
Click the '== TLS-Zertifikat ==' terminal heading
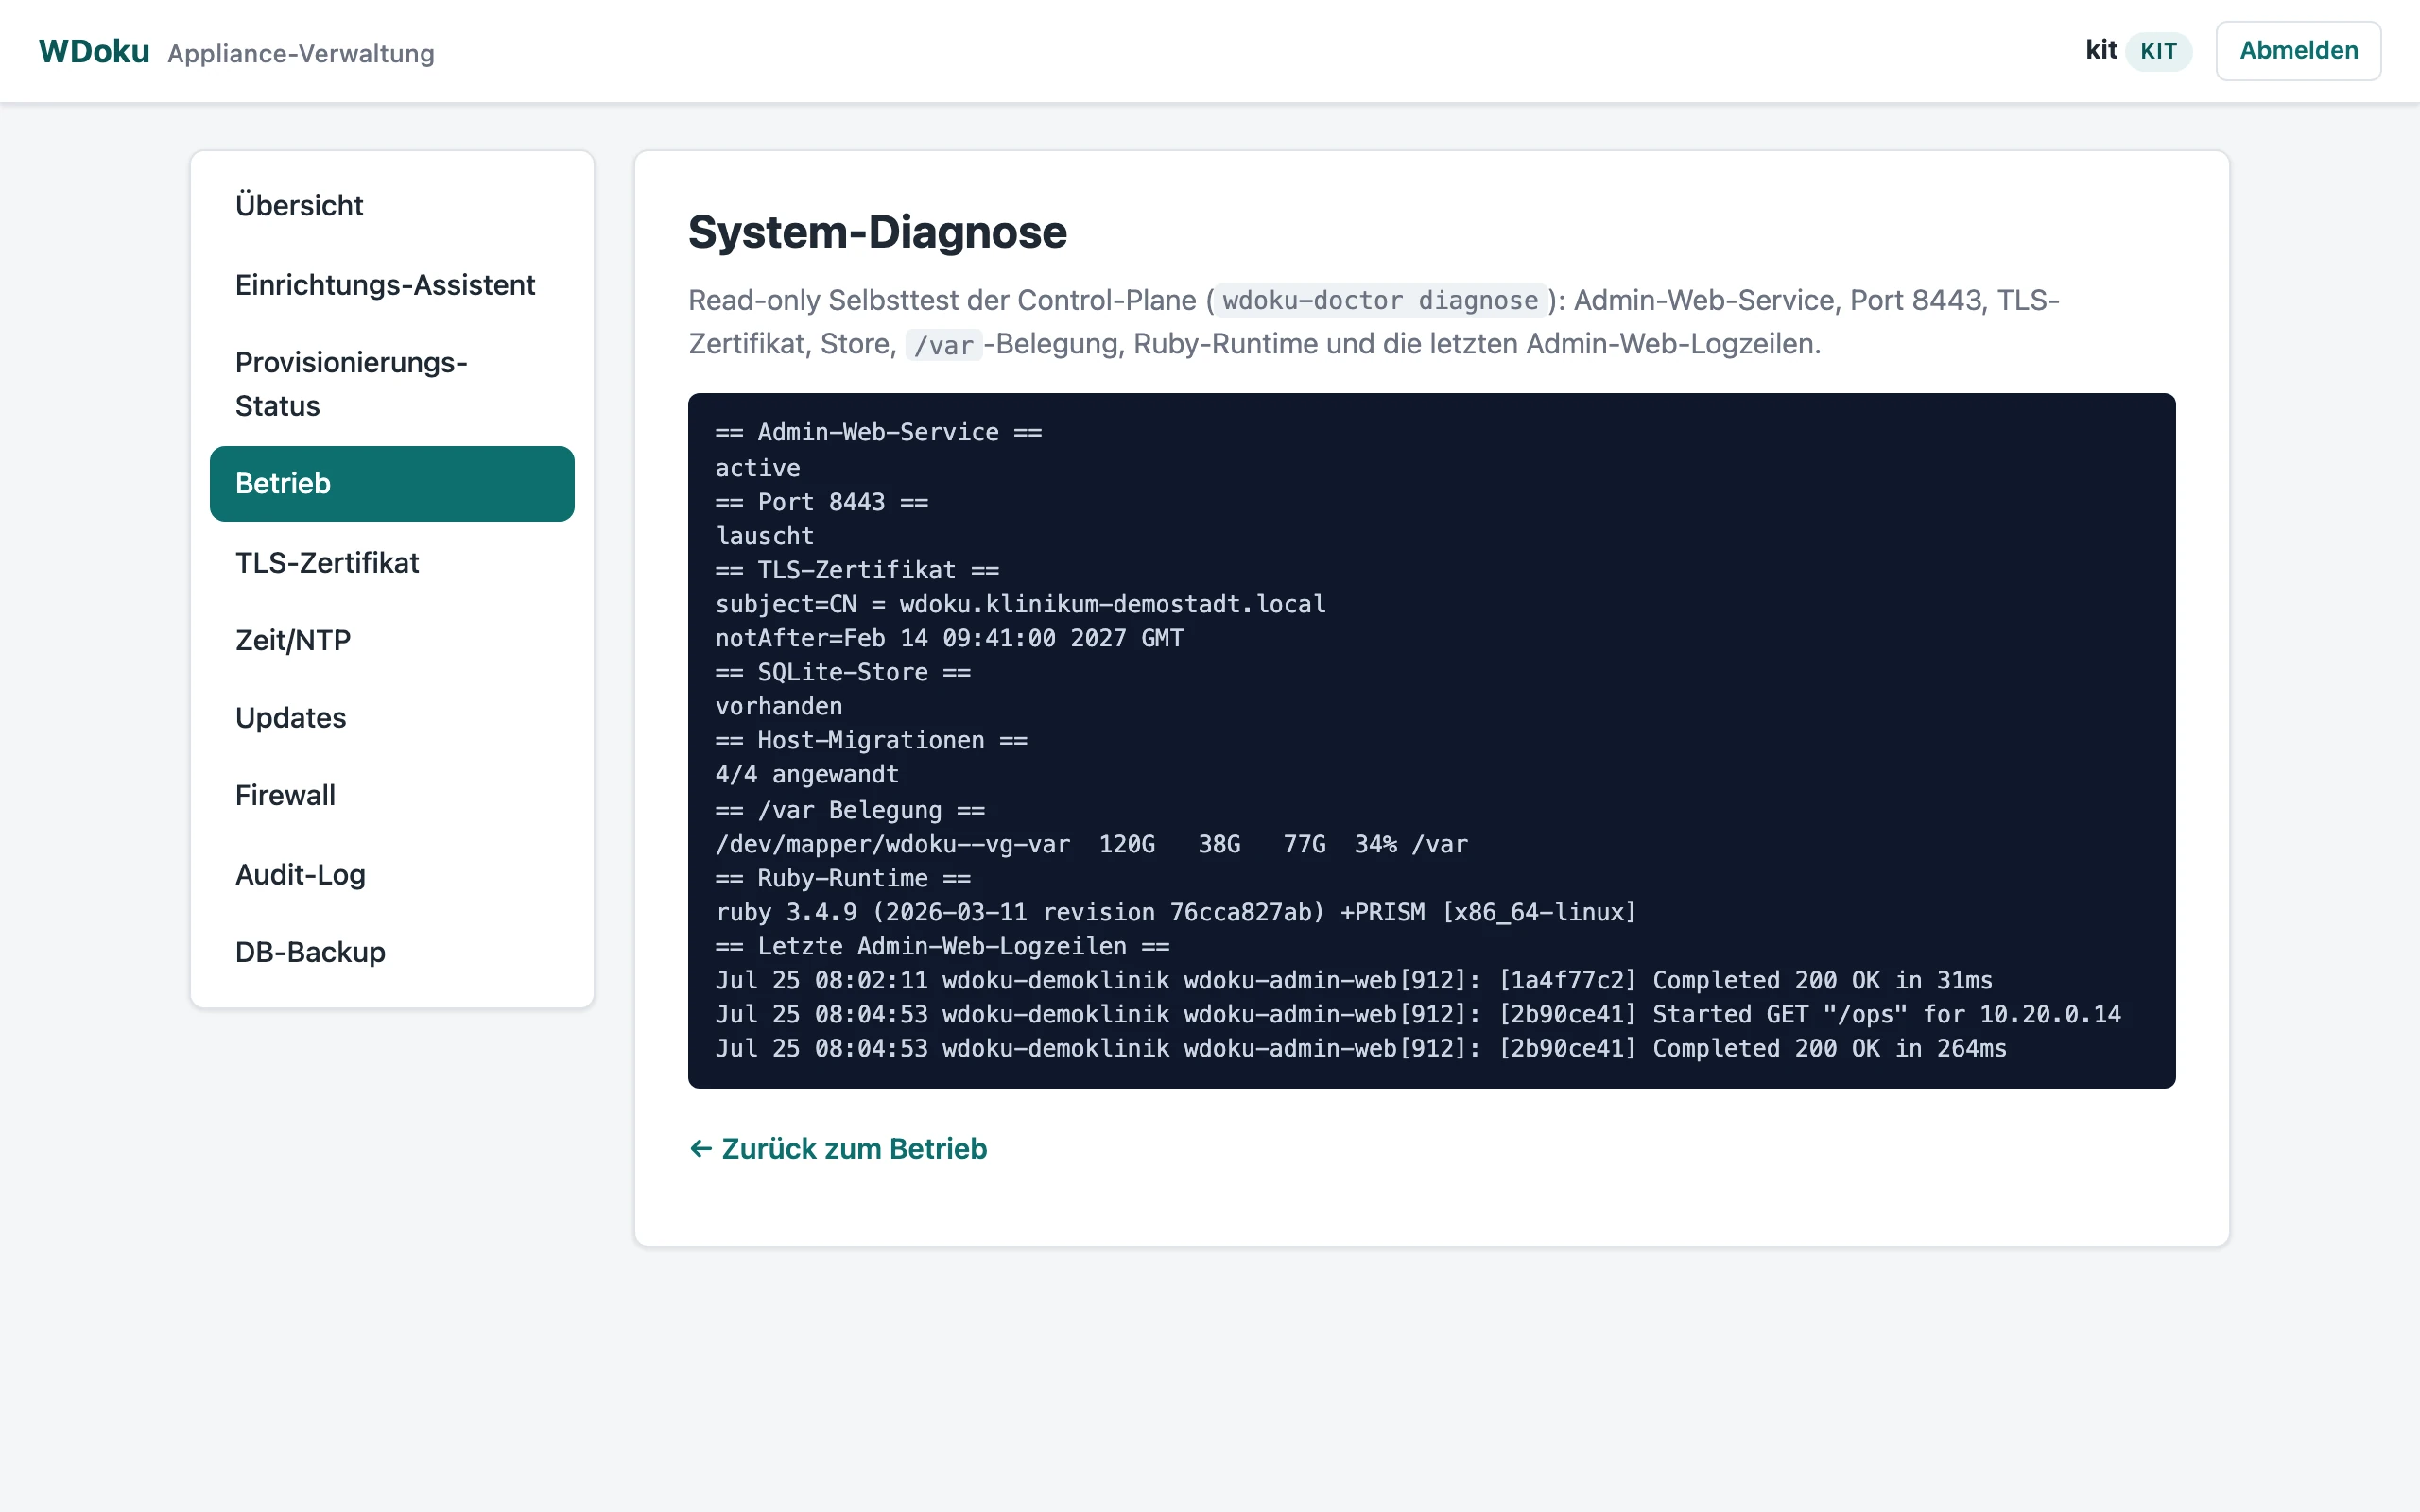click(x=857, y=570)
